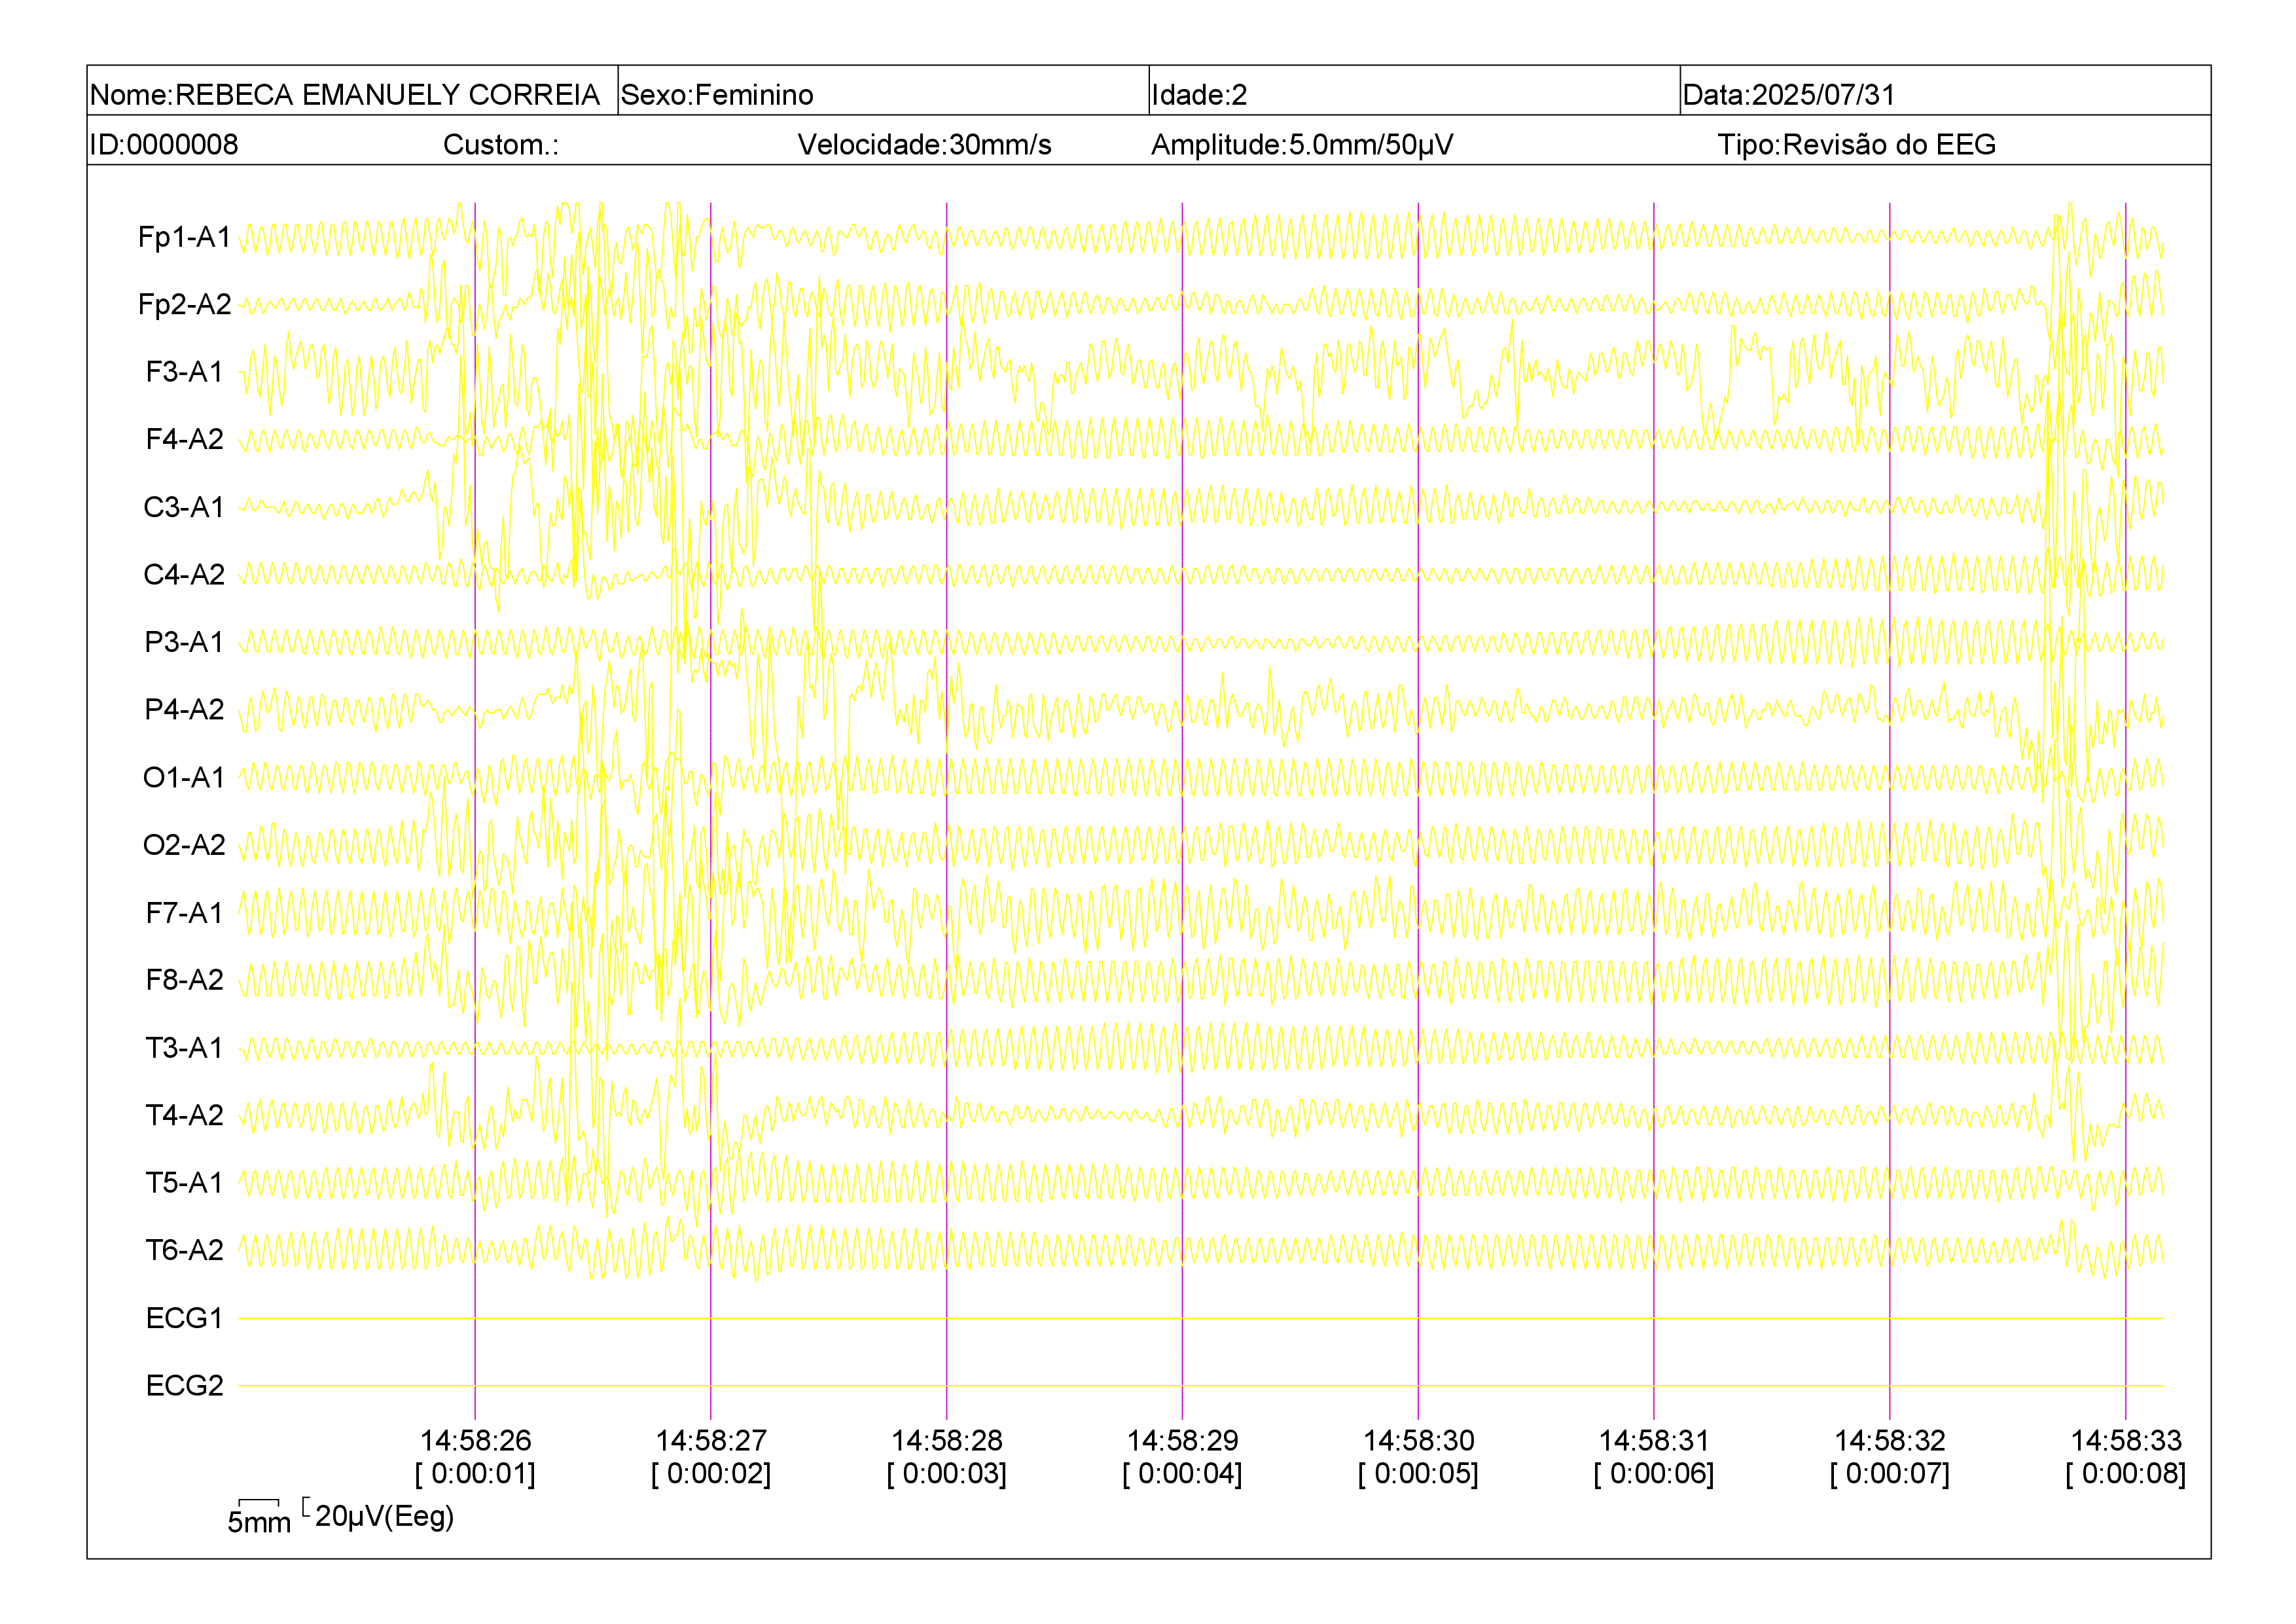Select the Fp2-A2 channel label

click(184, 304)
